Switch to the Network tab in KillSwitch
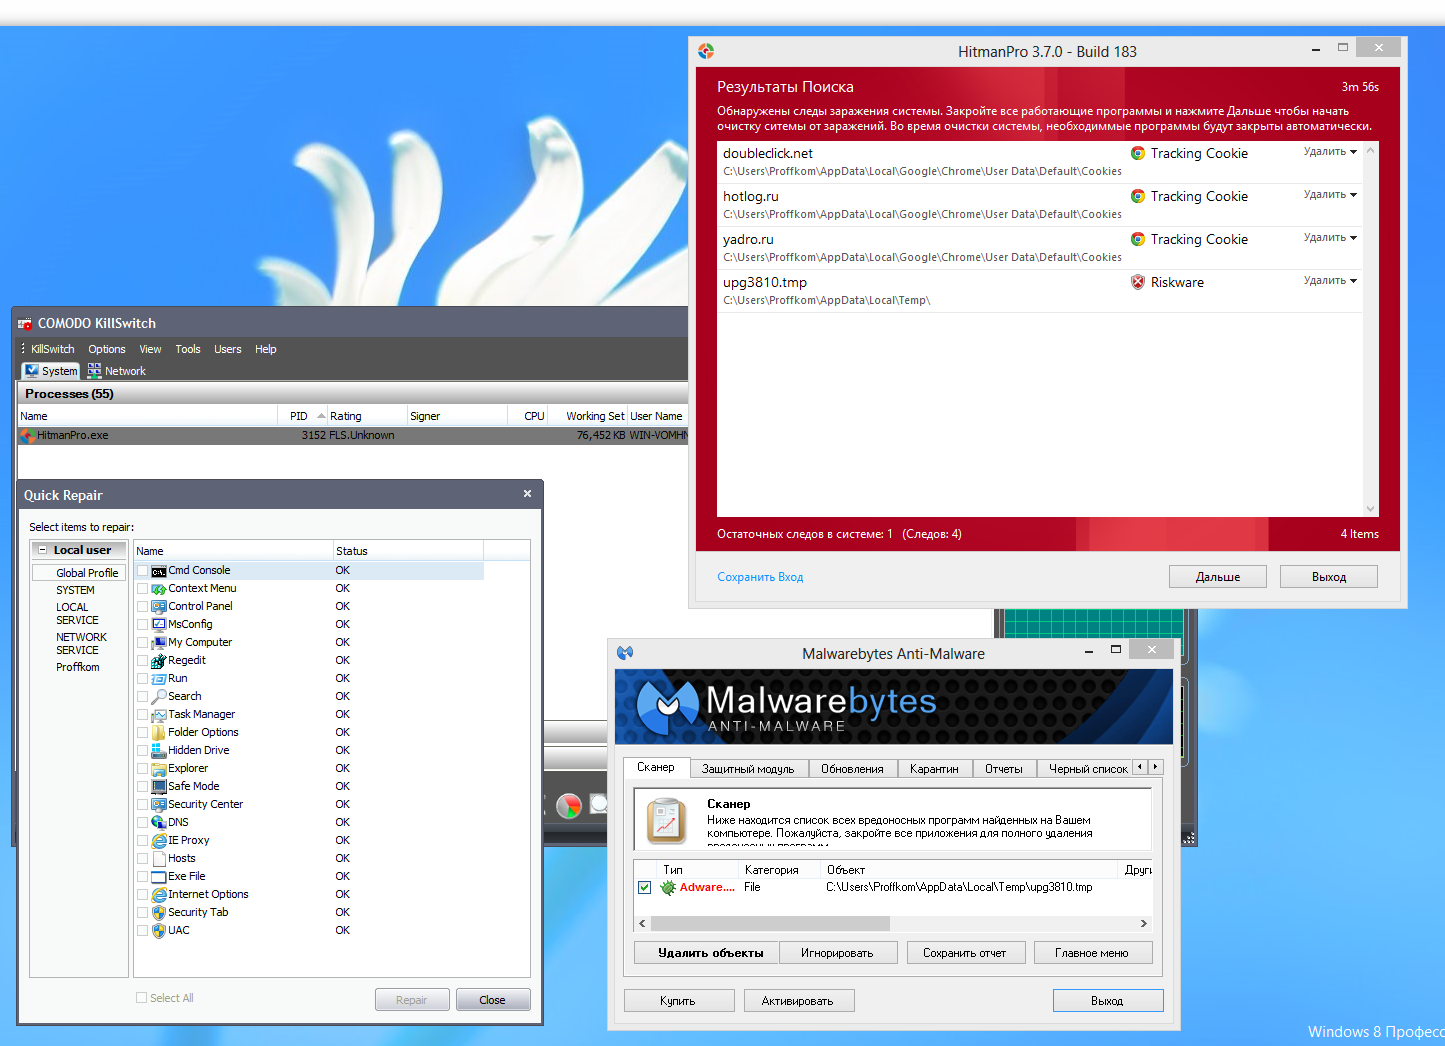Image resolution: width=1445 pixels, height=1046 pixels. (x=117, y=371)
